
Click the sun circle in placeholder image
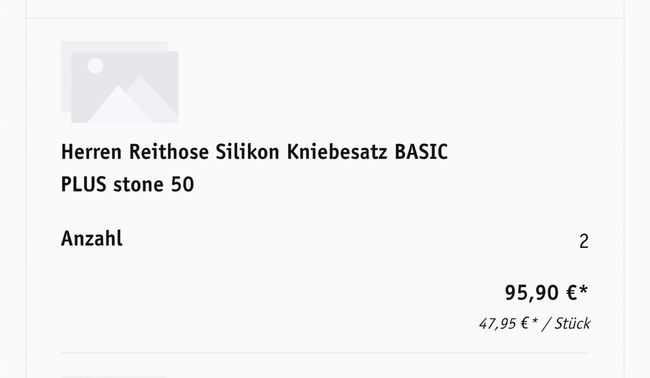pos(95,65)
